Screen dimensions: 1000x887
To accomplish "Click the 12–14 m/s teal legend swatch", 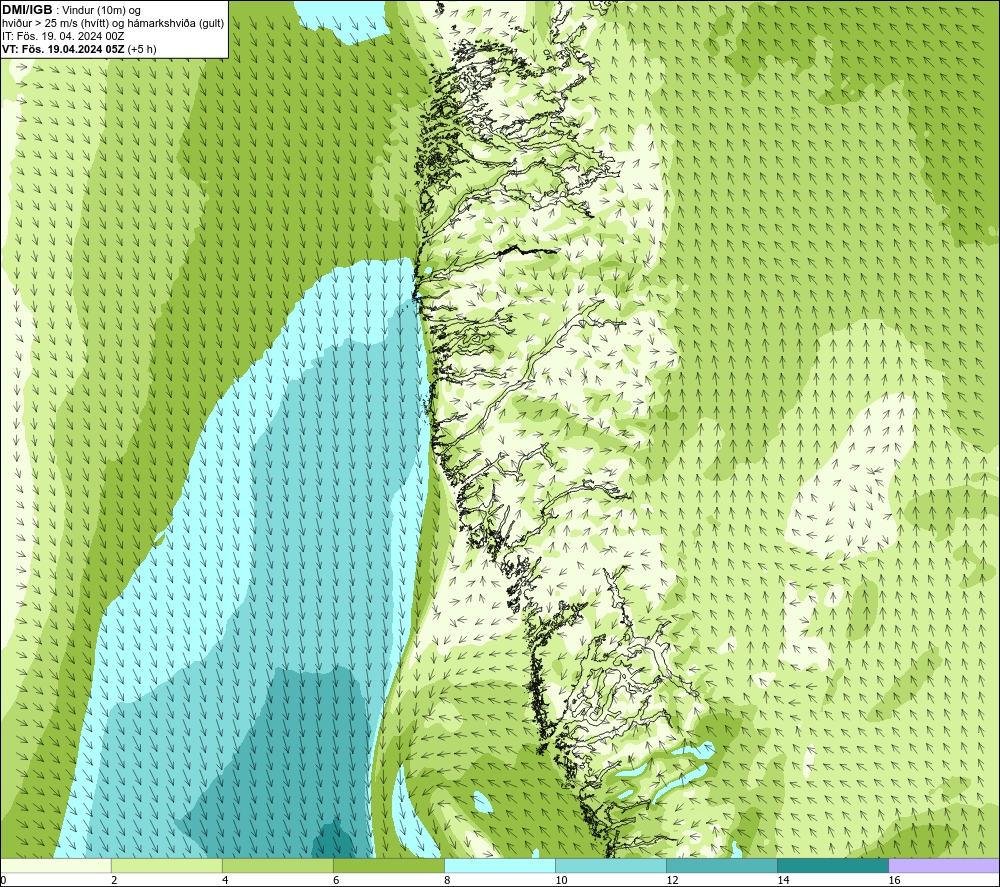I will [721, 866].
